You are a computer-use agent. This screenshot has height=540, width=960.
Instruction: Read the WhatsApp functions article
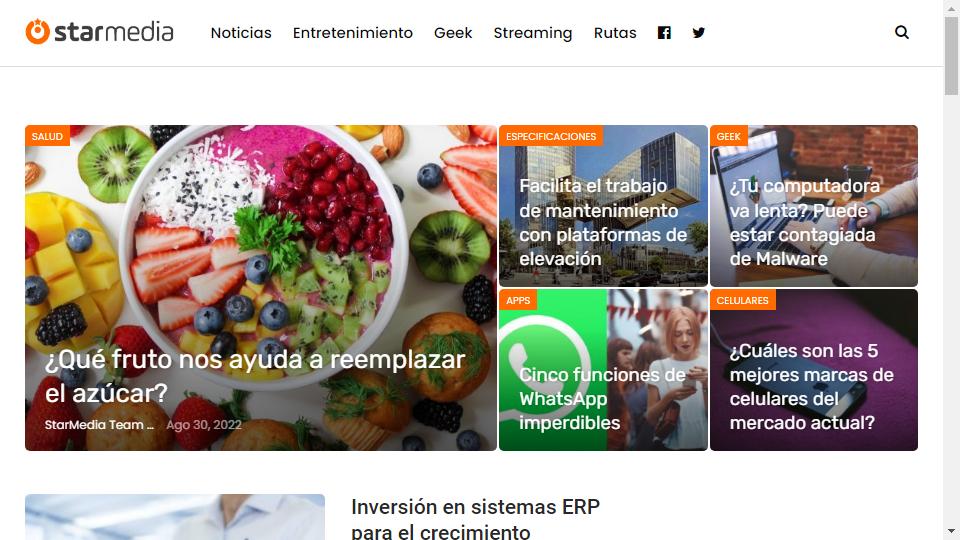click(602, 399)
